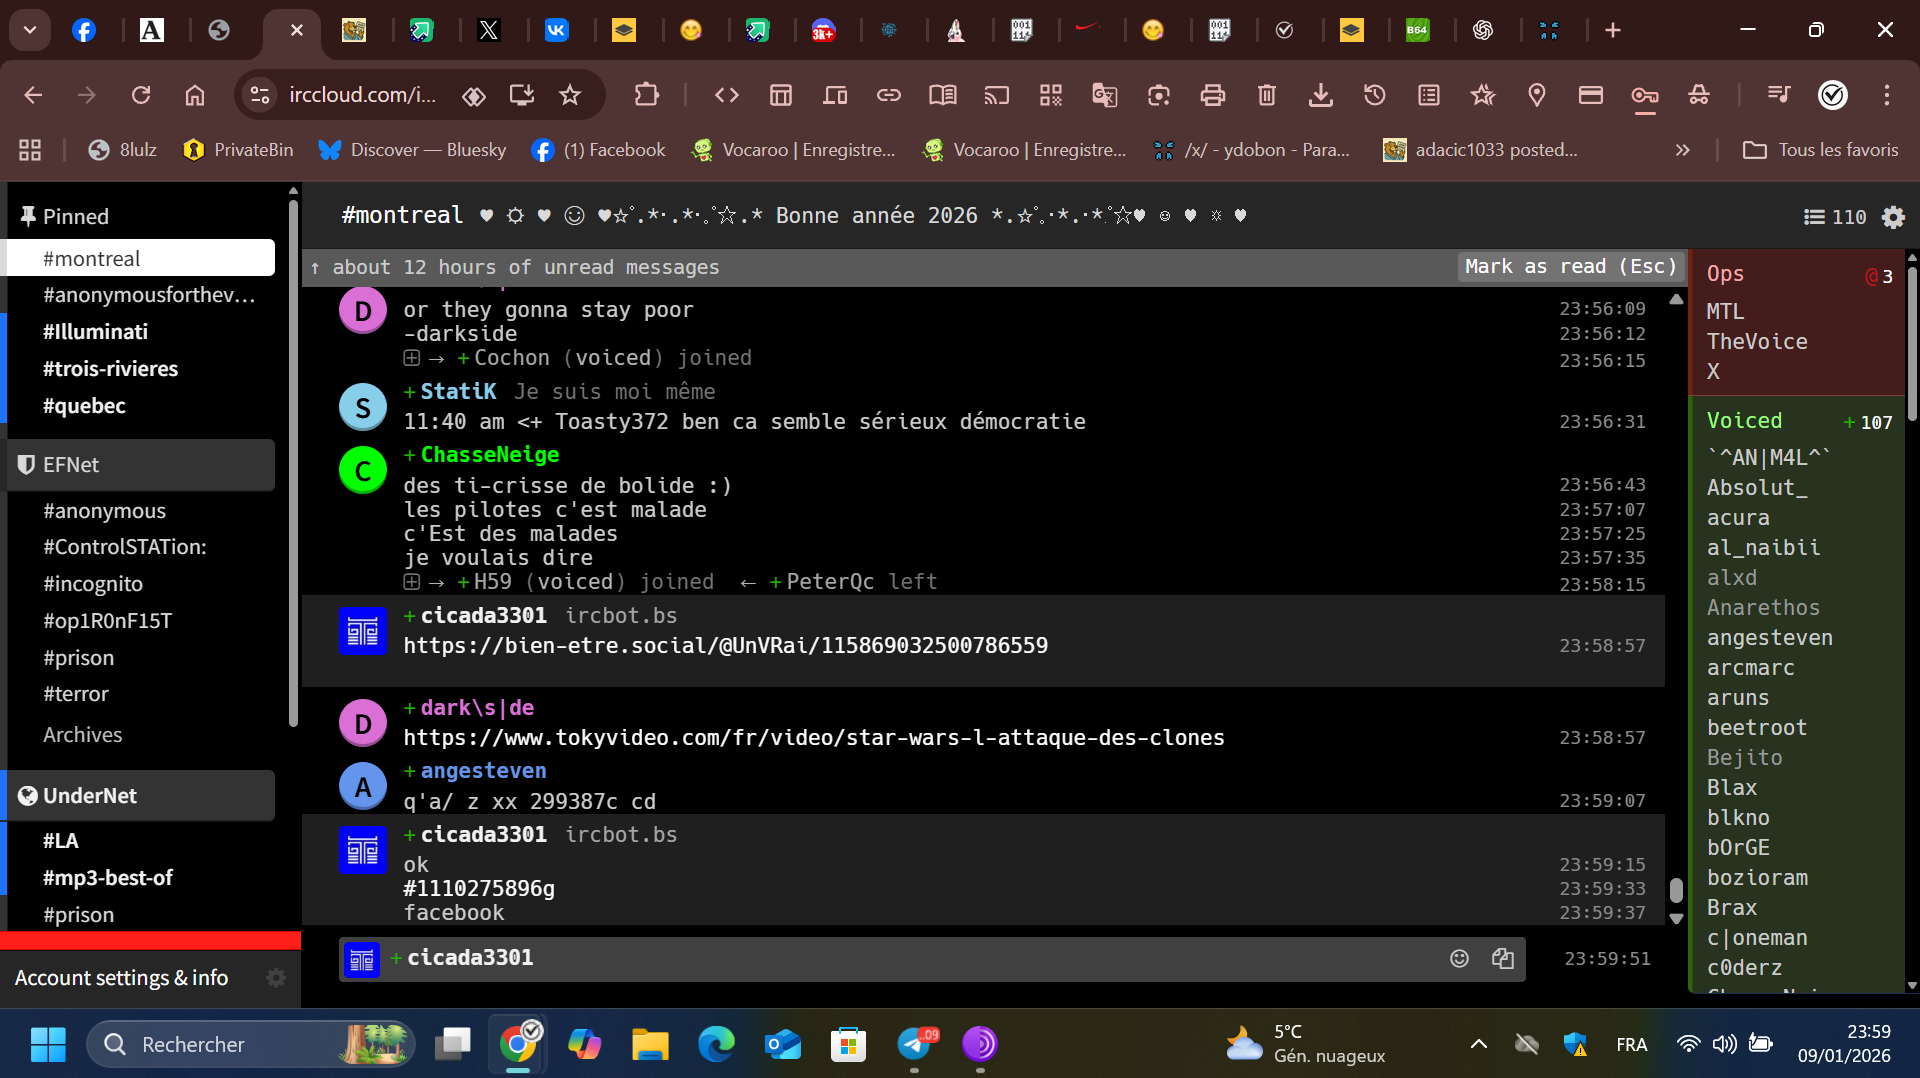Open the emoji picker in message box
Viewport: 1920px width, 1078px height.
(1459, 958)
